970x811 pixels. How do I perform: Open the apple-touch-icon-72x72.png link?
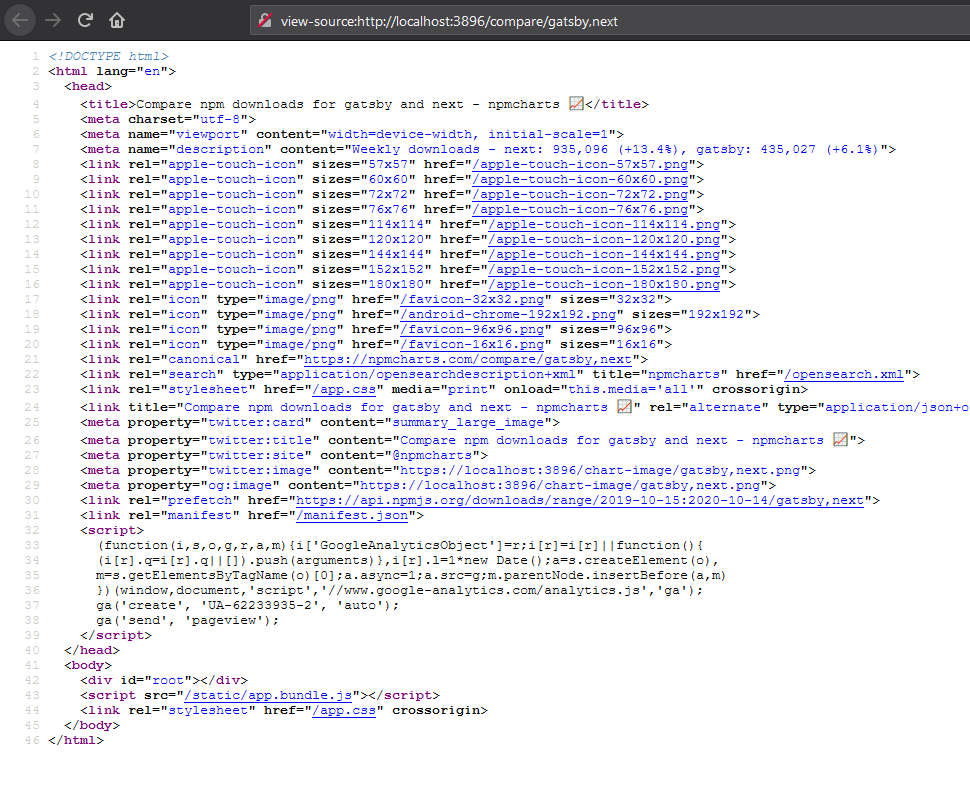point(580,194)
